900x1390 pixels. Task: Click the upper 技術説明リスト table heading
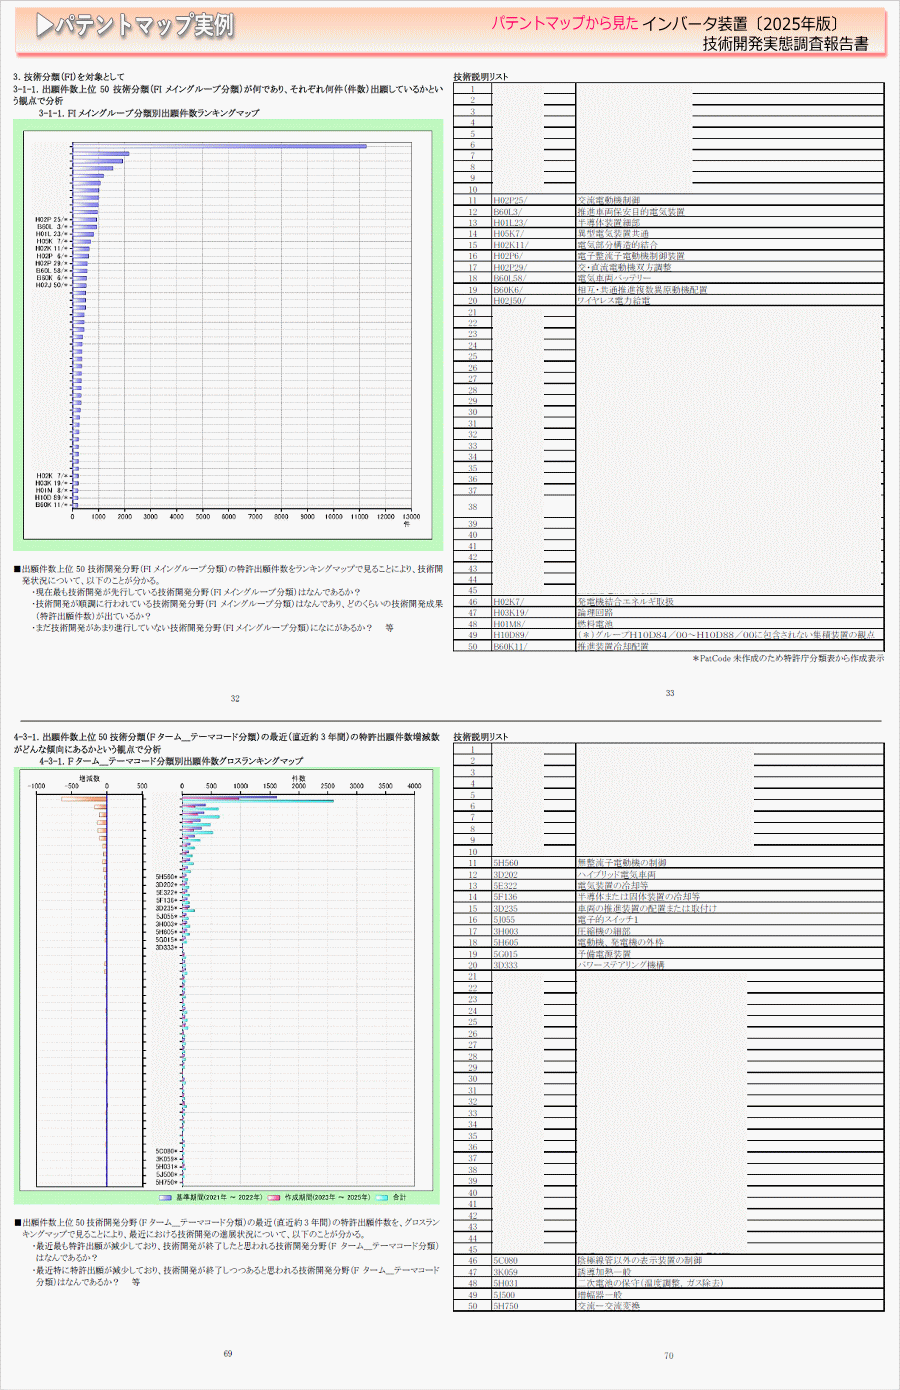click(481, 77)
